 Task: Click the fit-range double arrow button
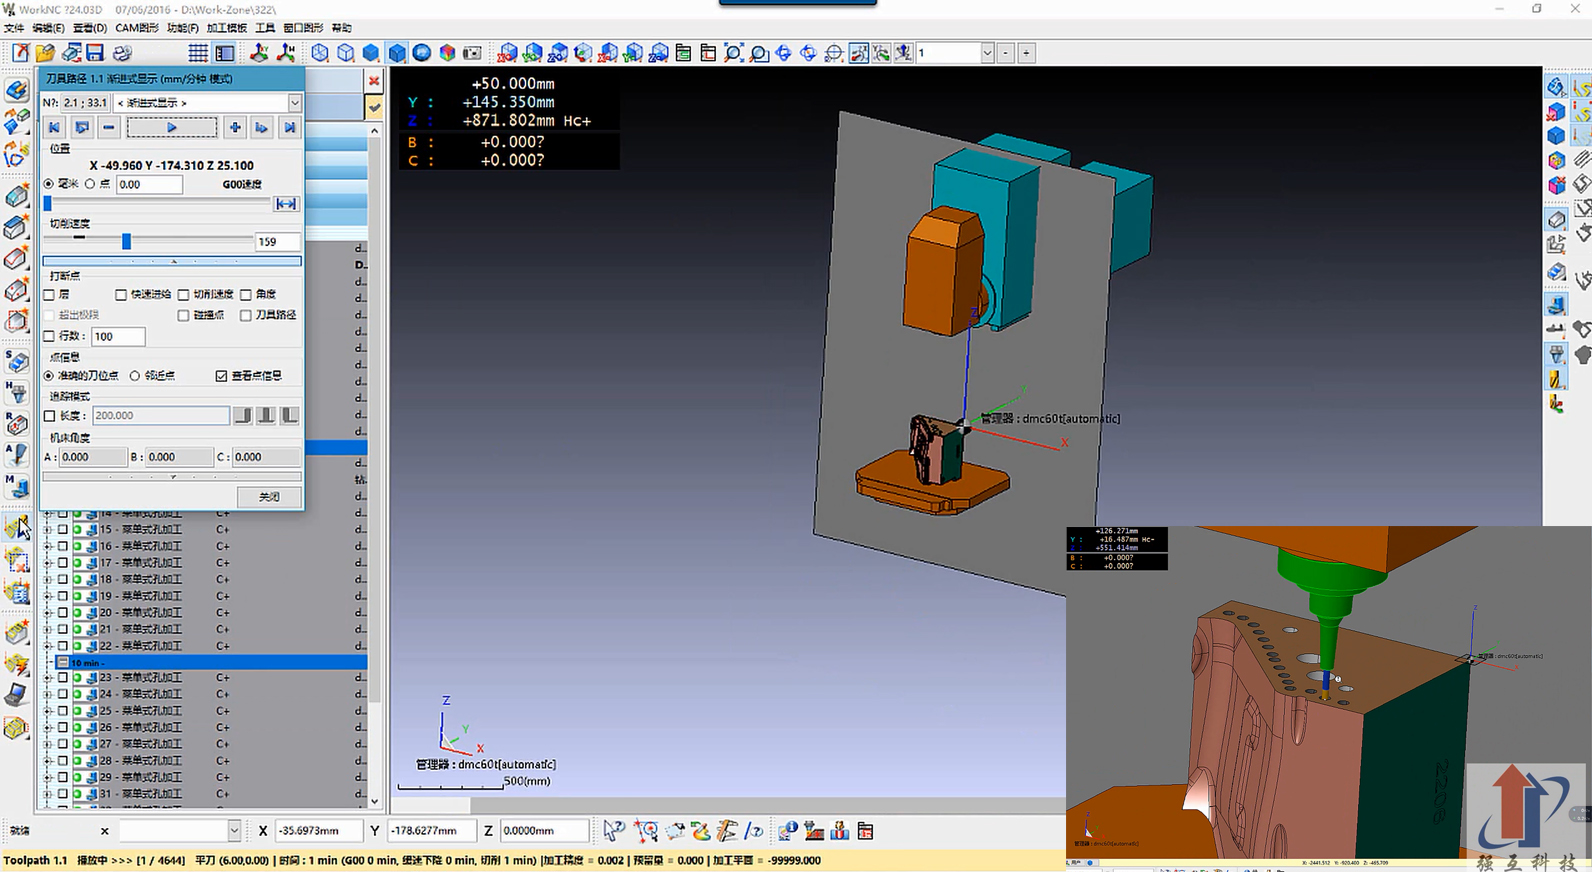[286, 203]
